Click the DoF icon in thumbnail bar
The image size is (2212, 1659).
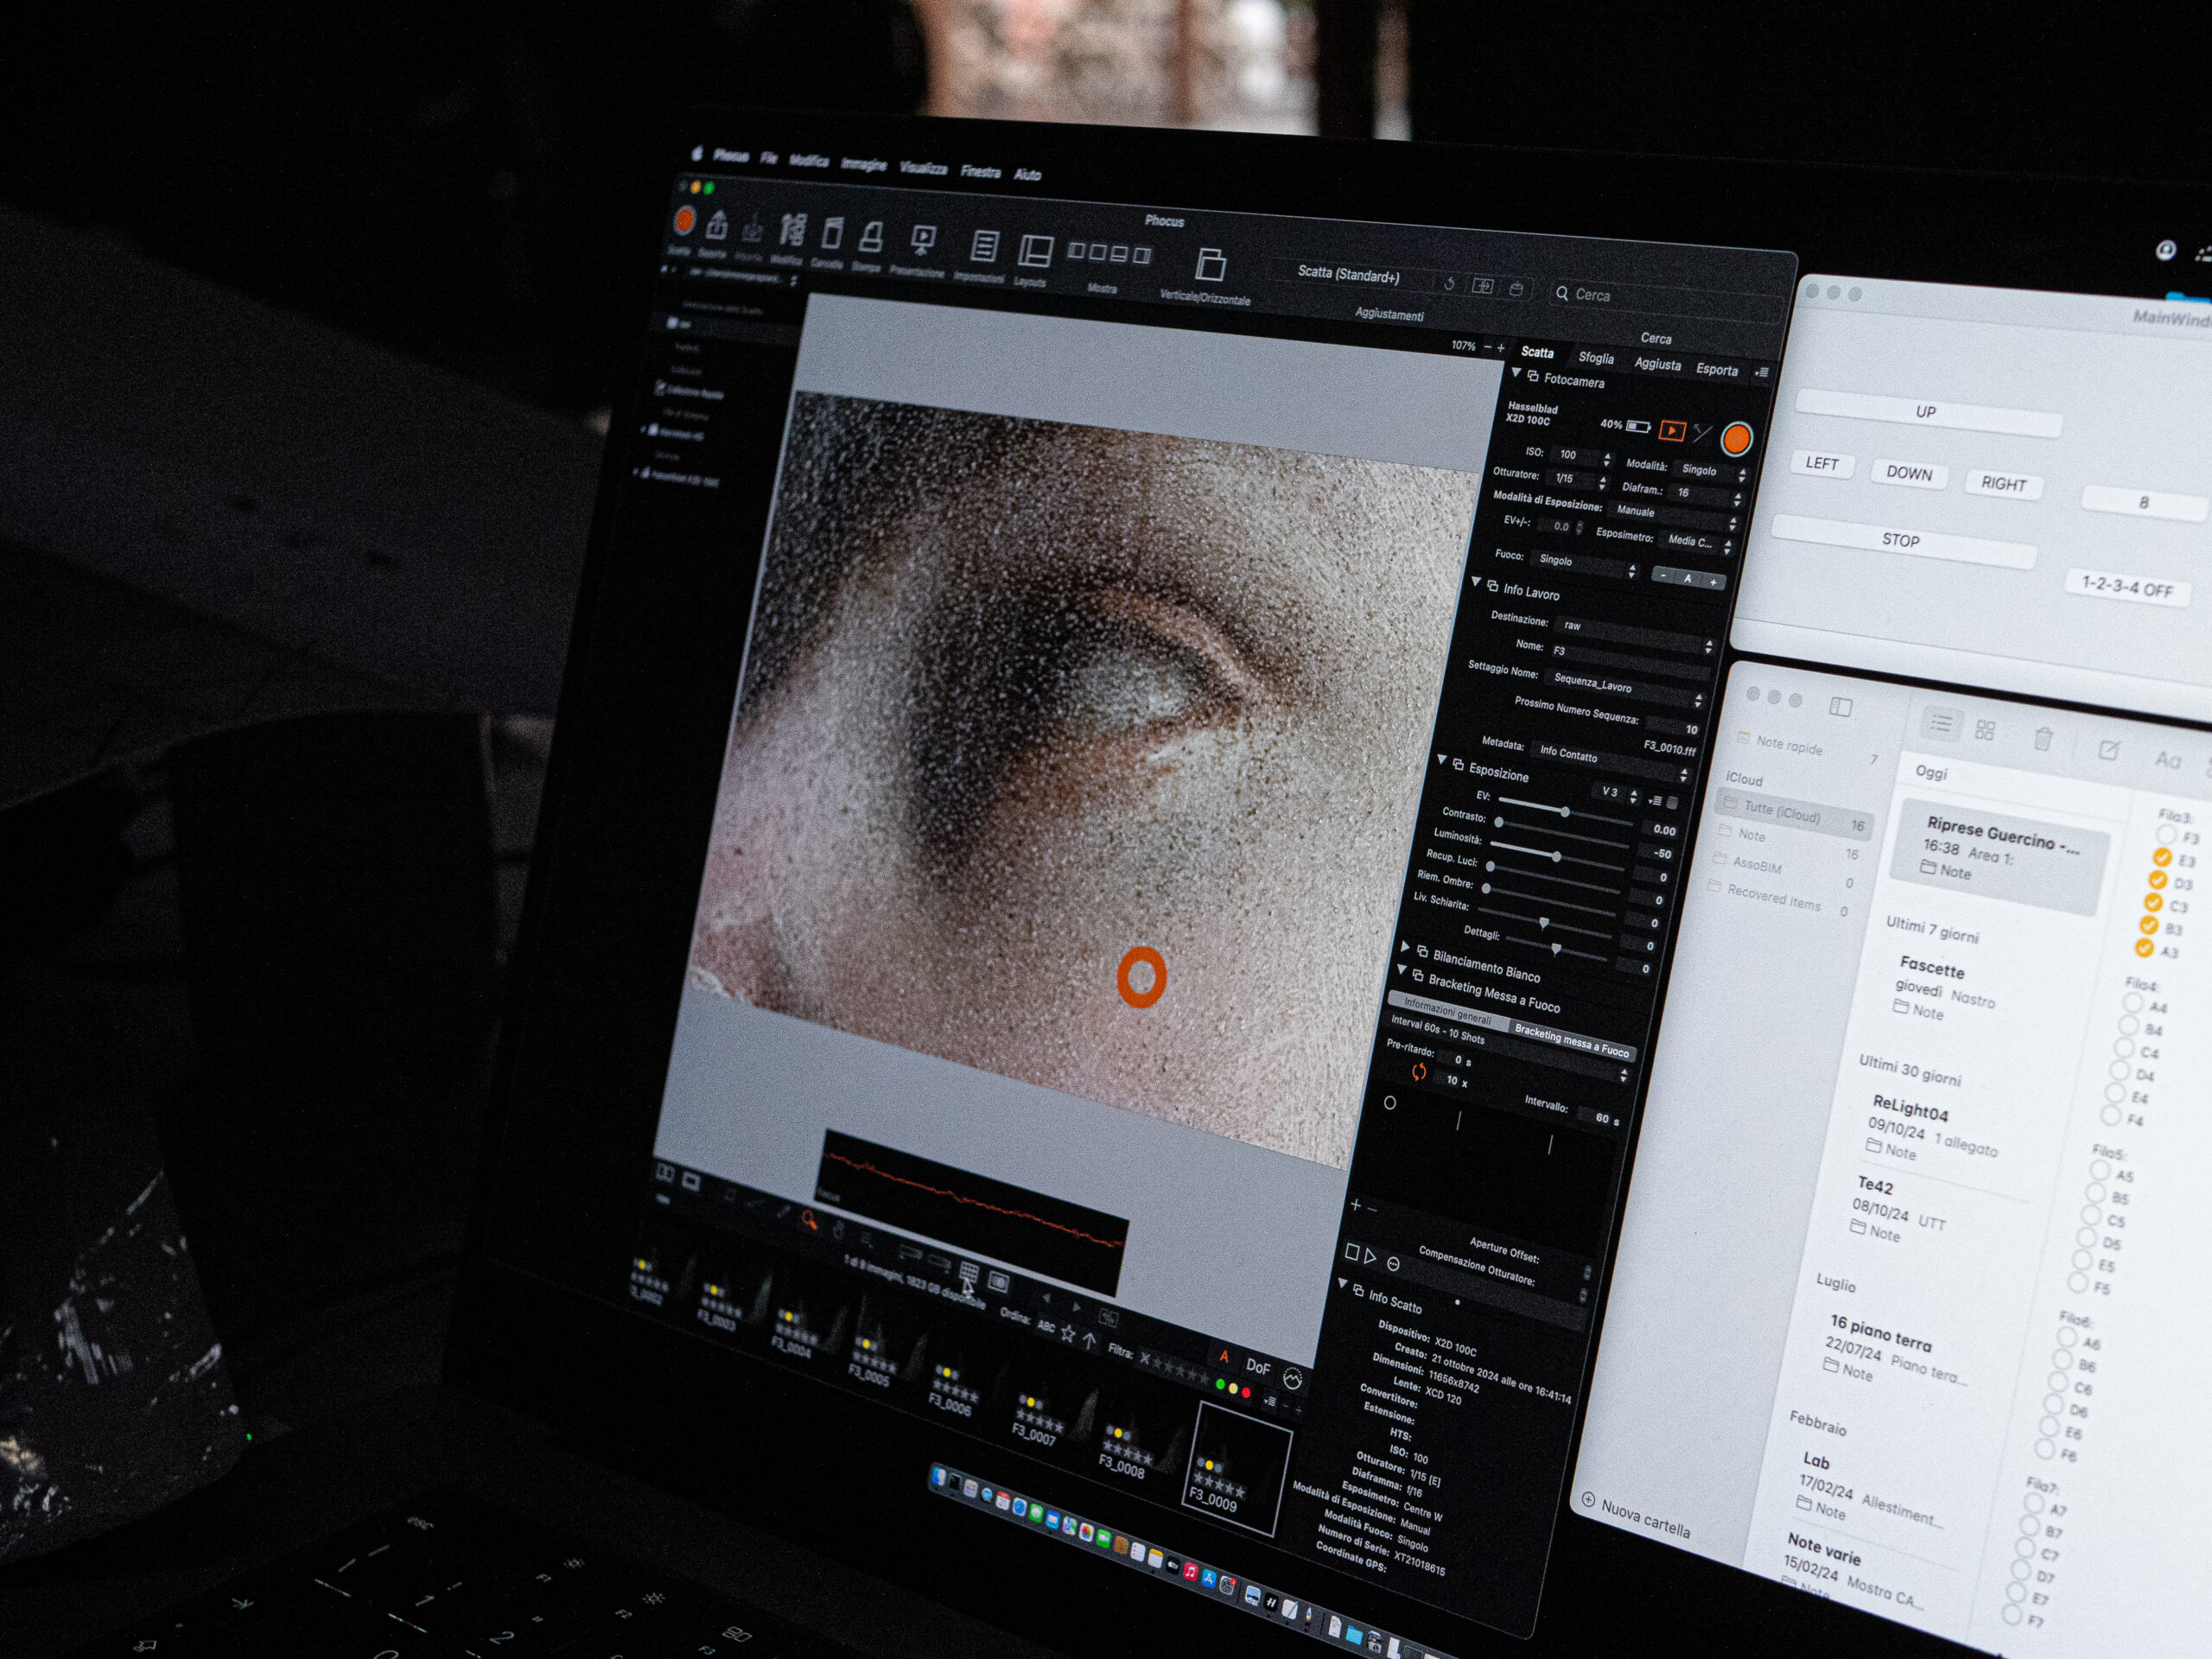click(1258, 1367)
